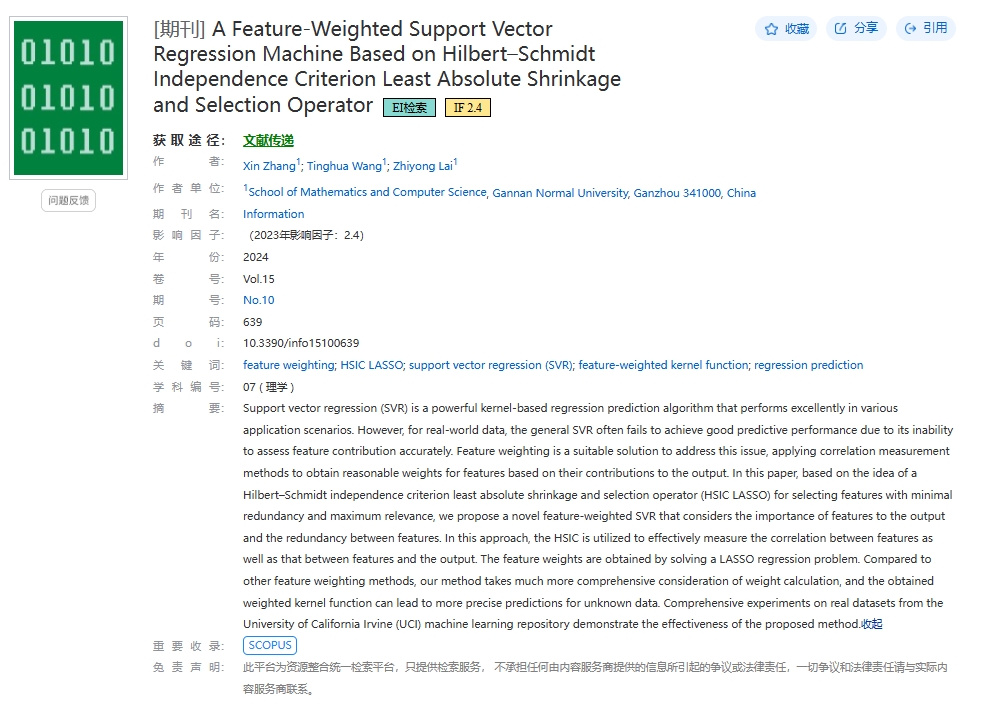
Task: Select the feature weighting keyword
Action: click(289, 365)
